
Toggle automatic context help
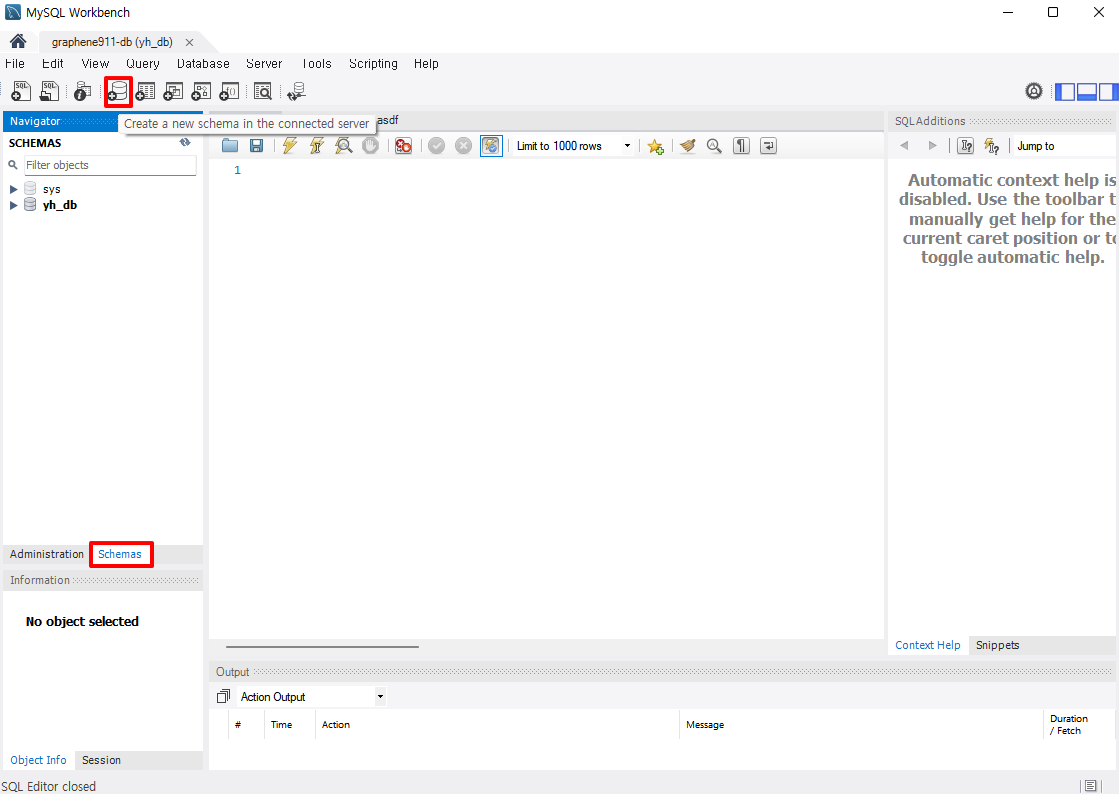click(992, 146)
